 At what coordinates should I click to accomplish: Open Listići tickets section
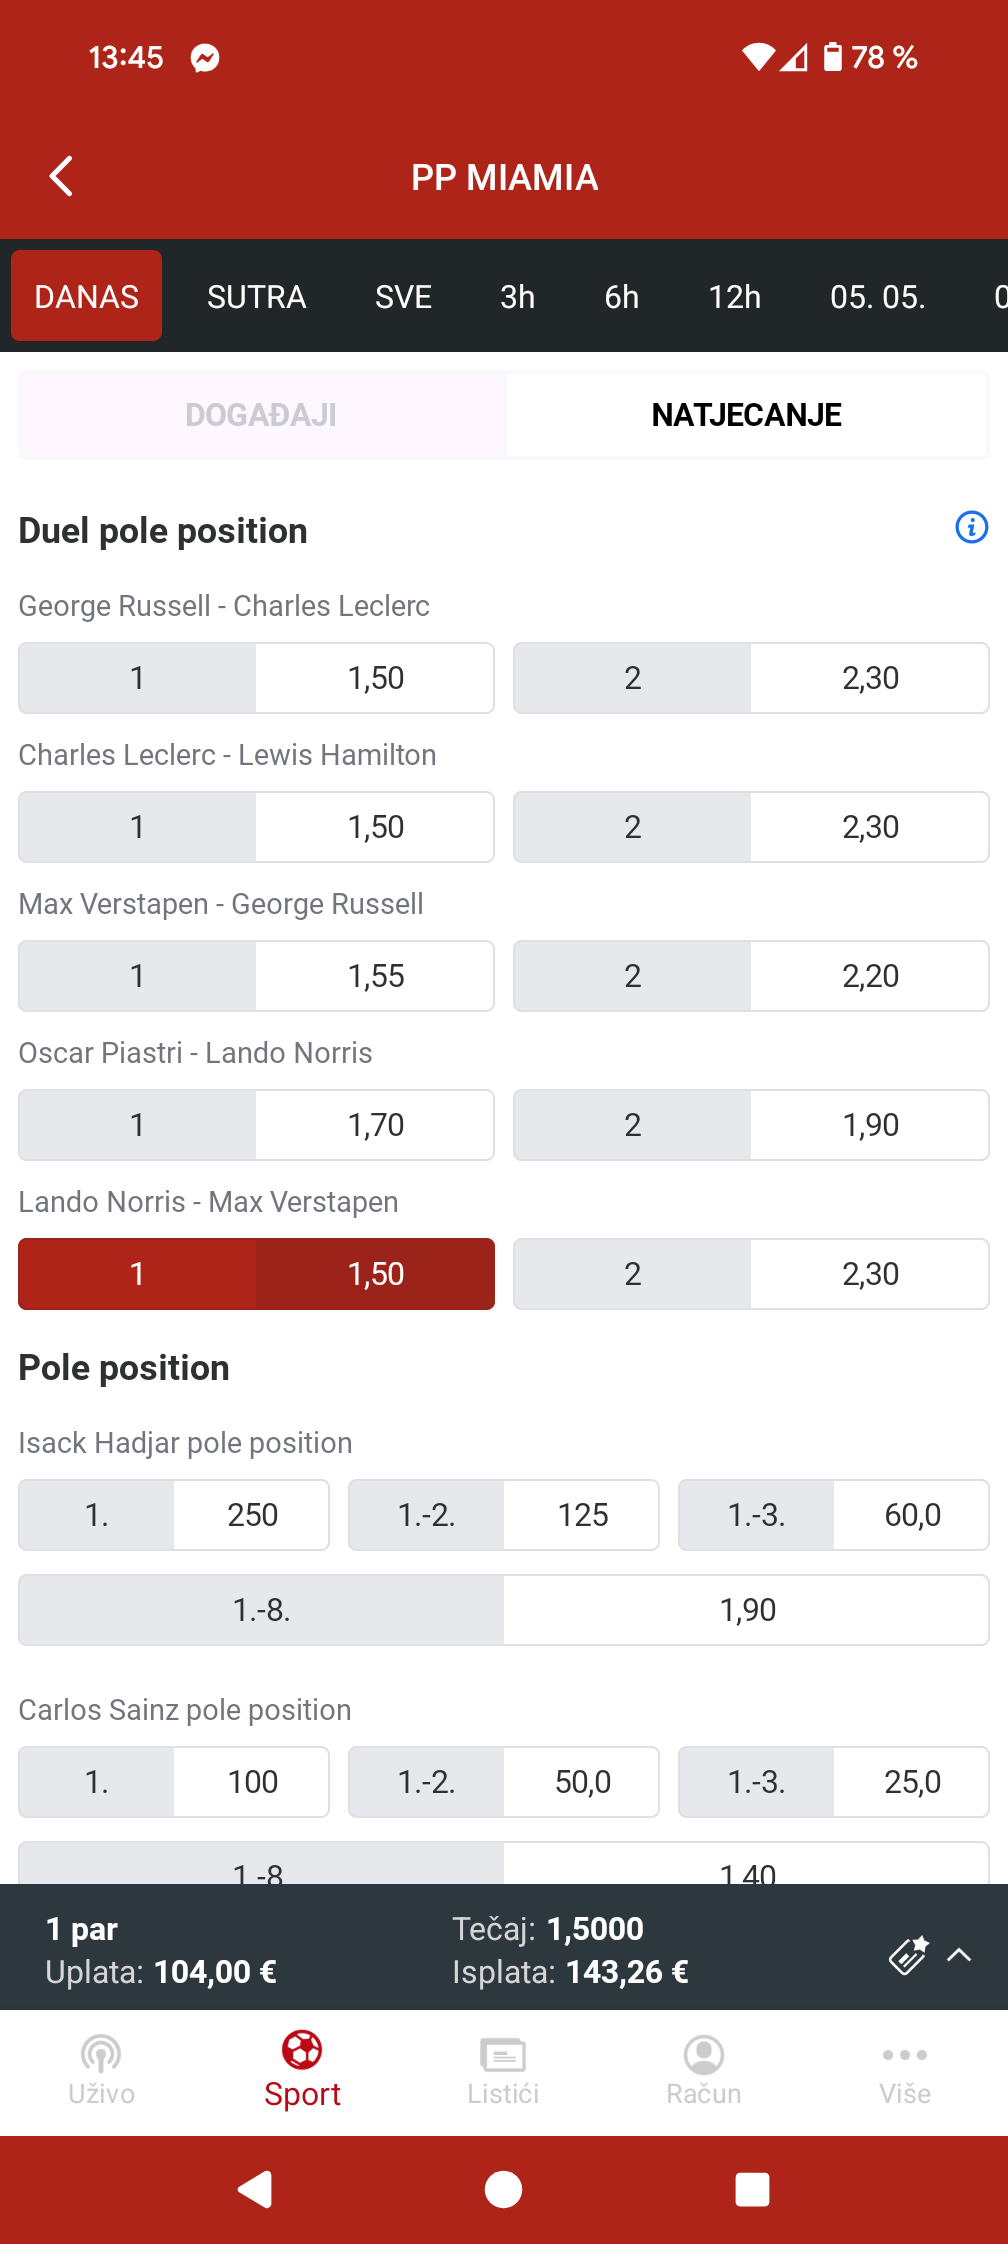click(503, 2070)
